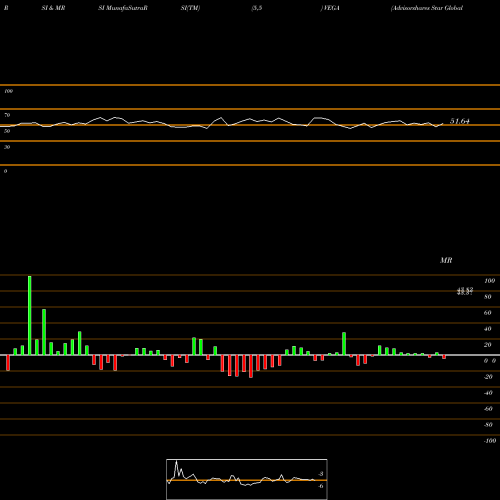The height and width of the screenshot is (500, 500).
Task: Click the RSI '30' axis label
Action: point(7,147)
